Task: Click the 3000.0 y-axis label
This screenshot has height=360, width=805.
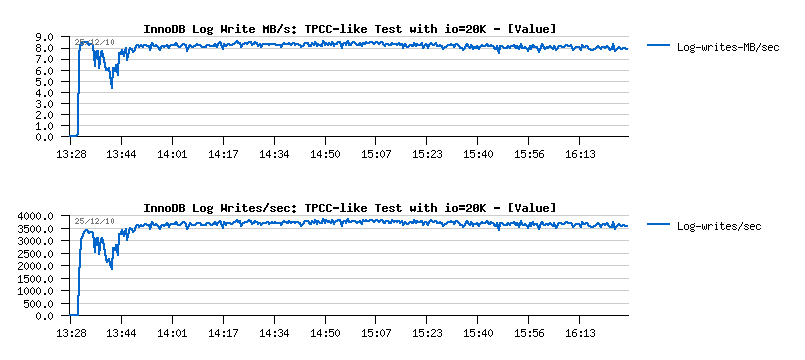Action: click(35, 241)
